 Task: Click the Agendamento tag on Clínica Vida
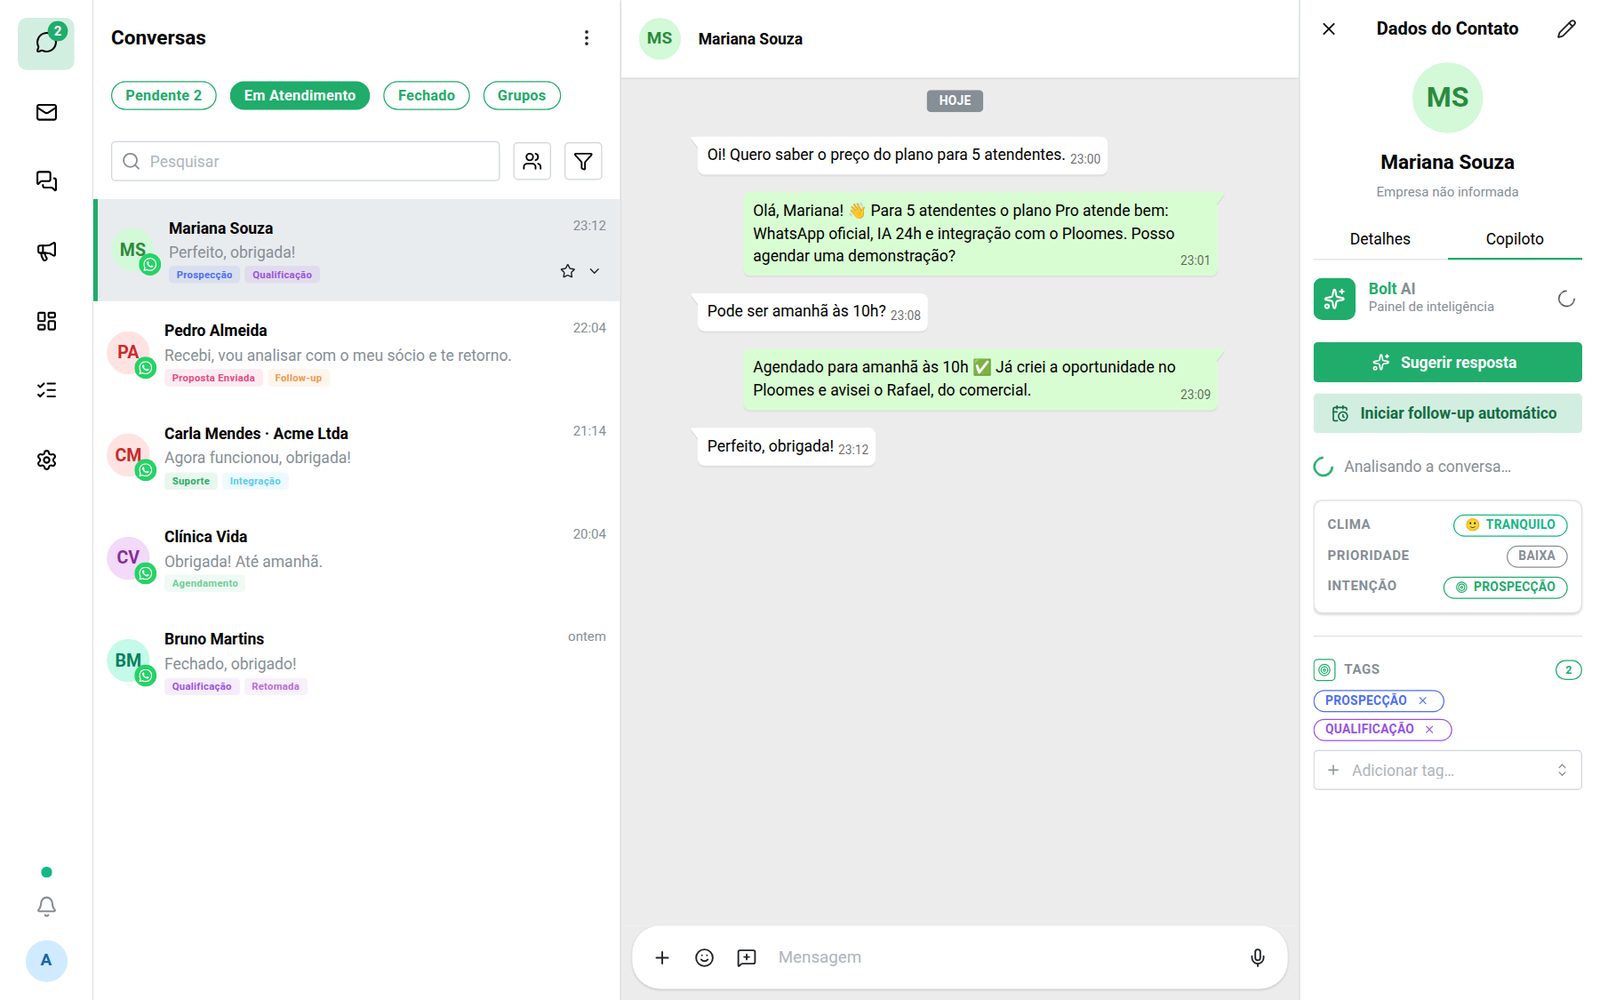coord(205,584)
